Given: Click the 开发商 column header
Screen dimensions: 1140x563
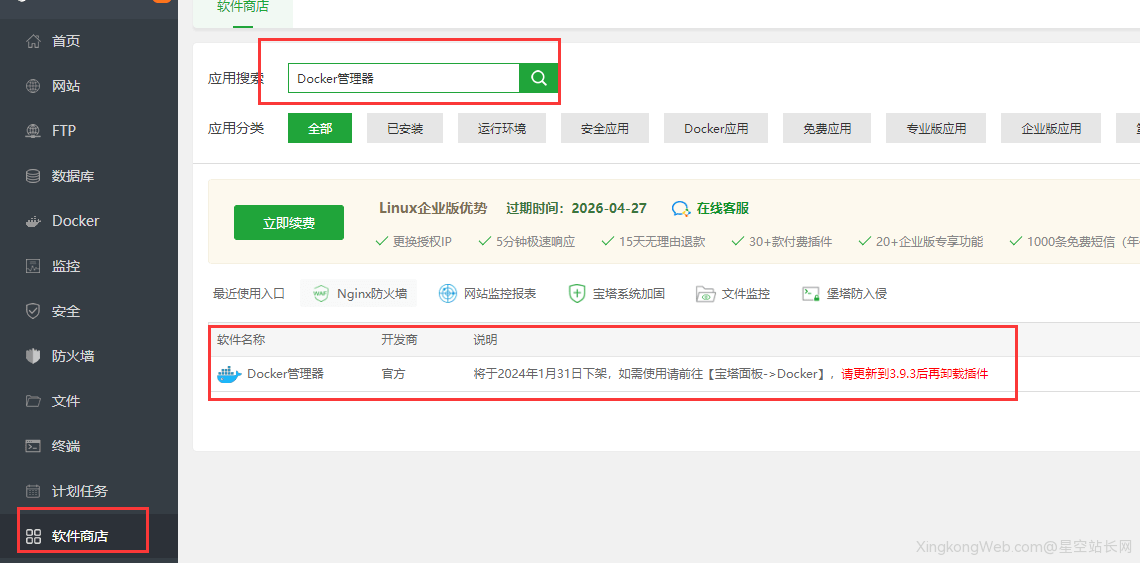Looking at the screenshot, I should [399, 340].
